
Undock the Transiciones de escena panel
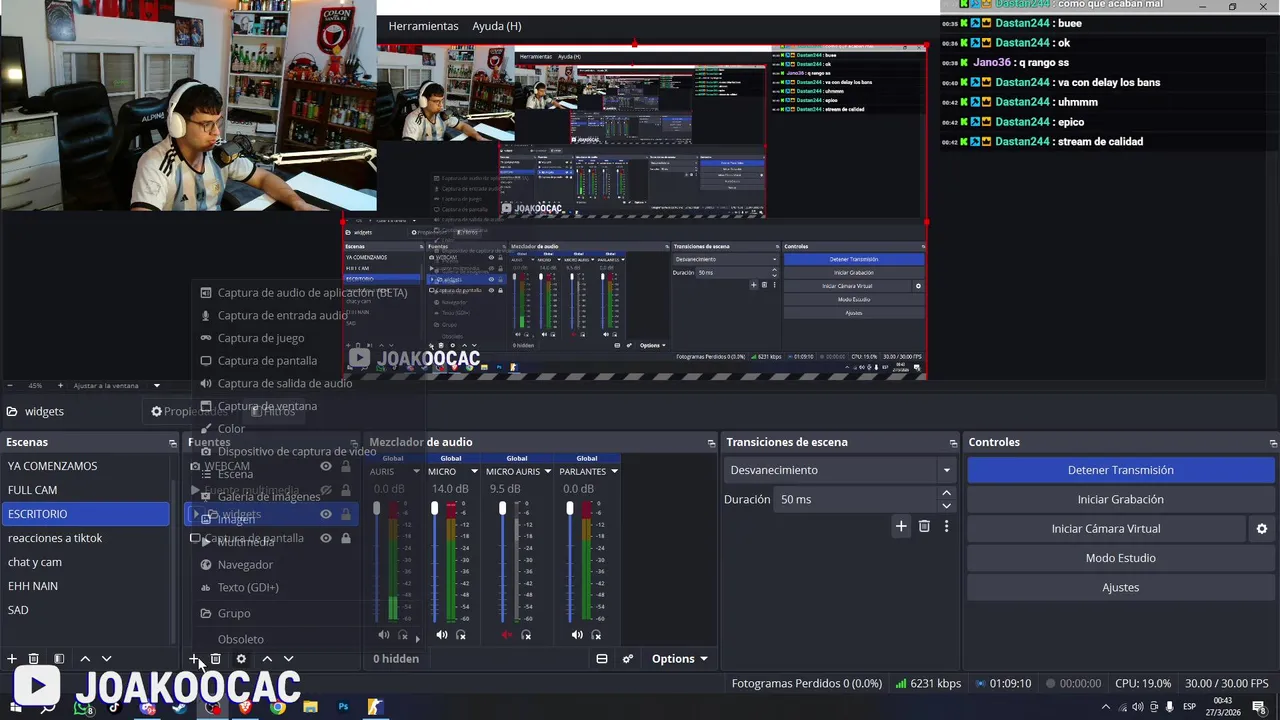953,442
